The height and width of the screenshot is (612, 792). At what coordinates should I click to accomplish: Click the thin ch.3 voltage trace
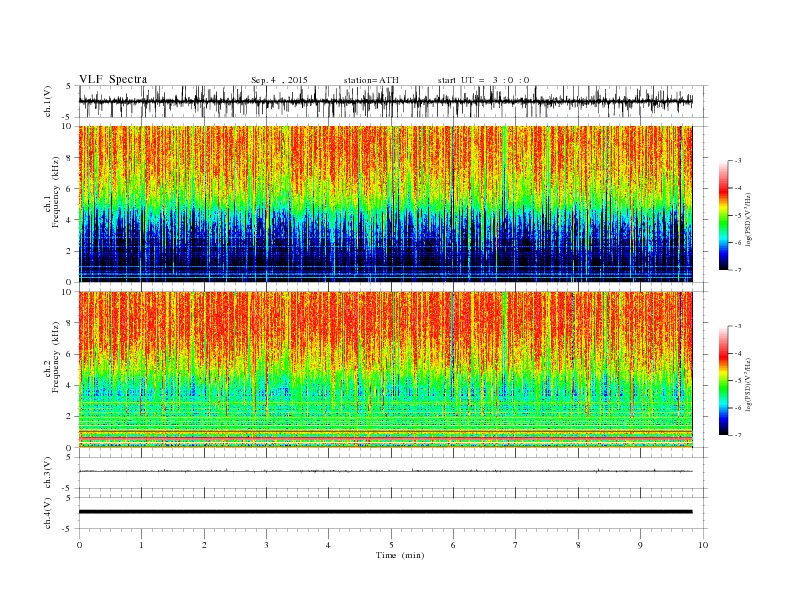click(x=386, y=471)
